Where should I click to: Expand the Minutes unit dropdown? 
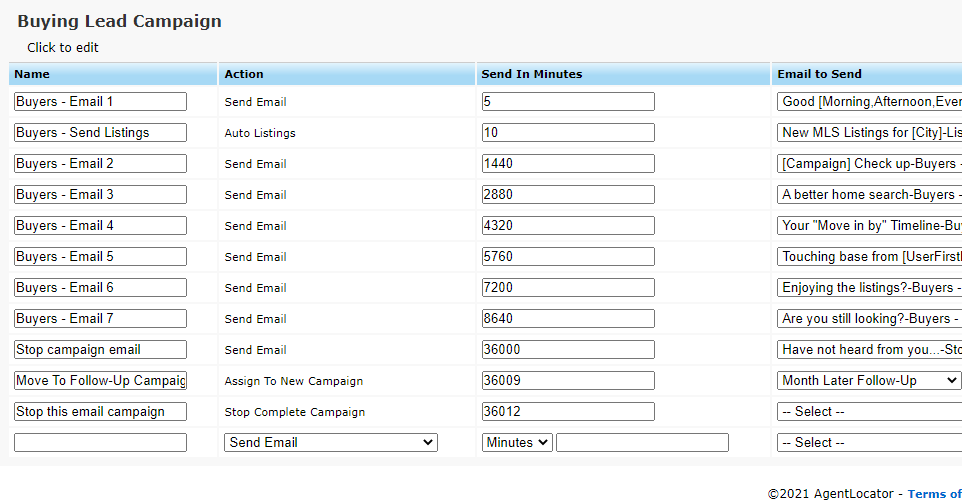tap(517, 442)
